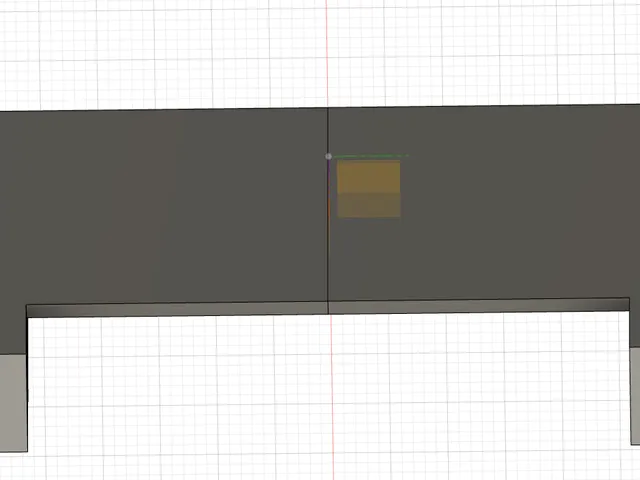The image size is (640, 480).
Task: Click the green horizontal axis line
Action: click(371, 156)
